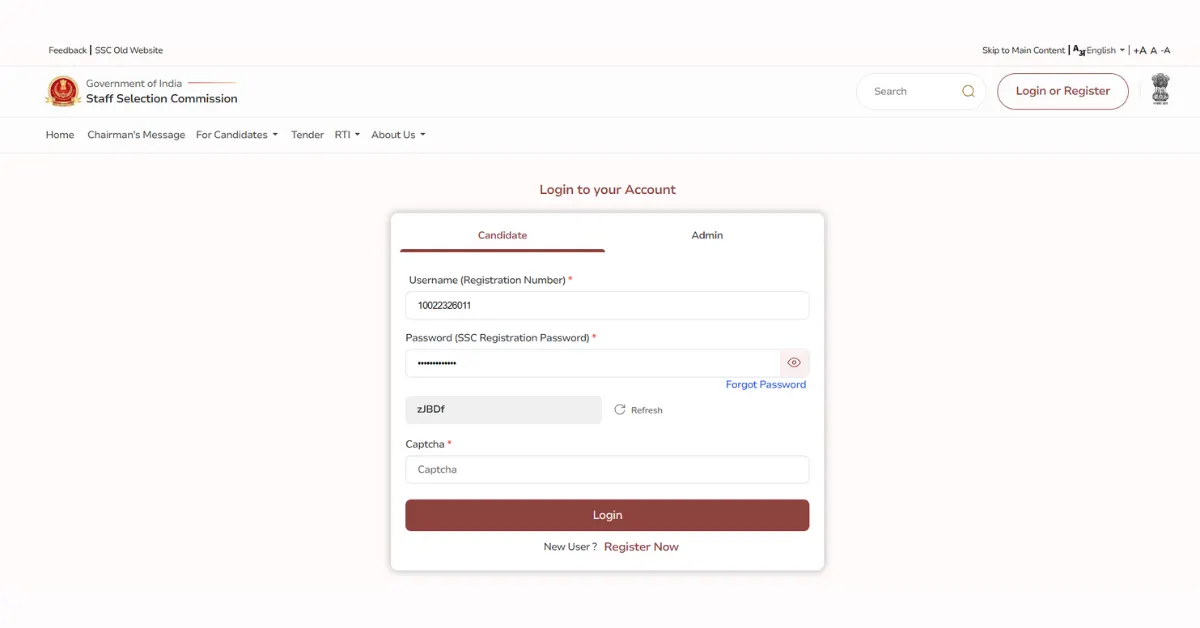
Task: Click the national emblem icon top right
Action: click(1159, 89)
